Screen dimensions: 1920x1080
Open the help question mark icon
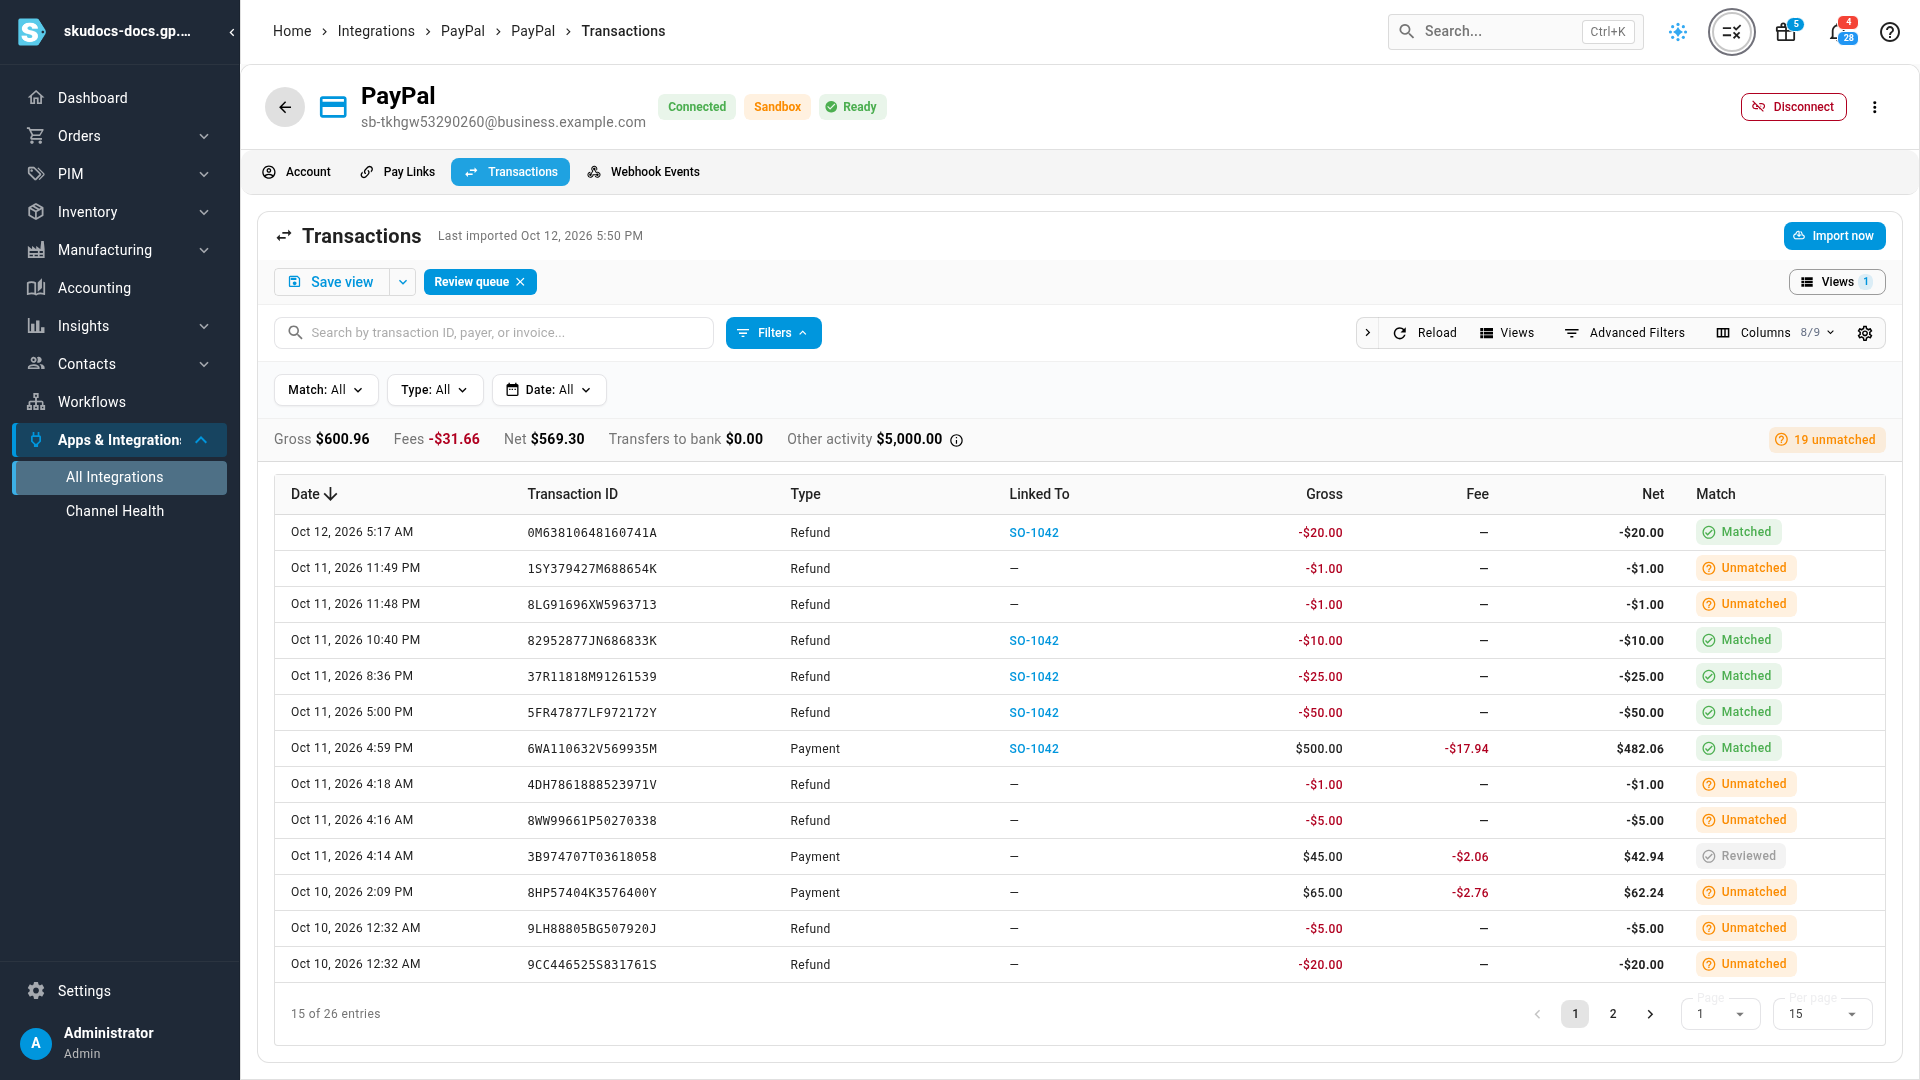click(x=1889, y=32)
